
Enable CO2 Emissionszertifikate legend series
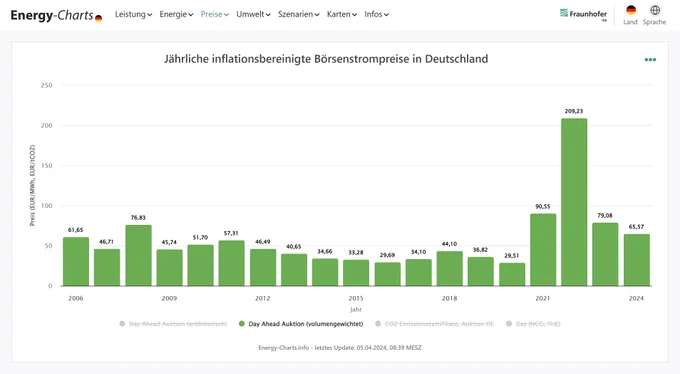tap(435, 324)
